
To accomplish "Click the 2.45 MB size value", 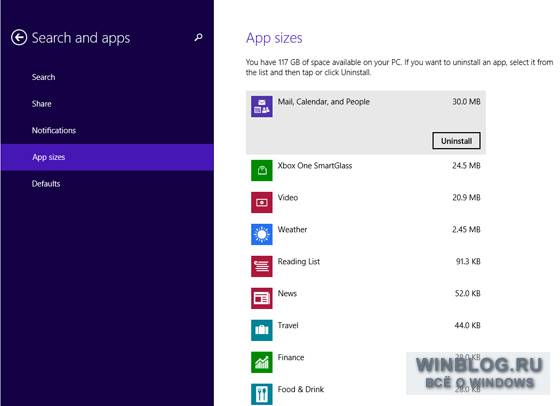I will tap(466, 230).
